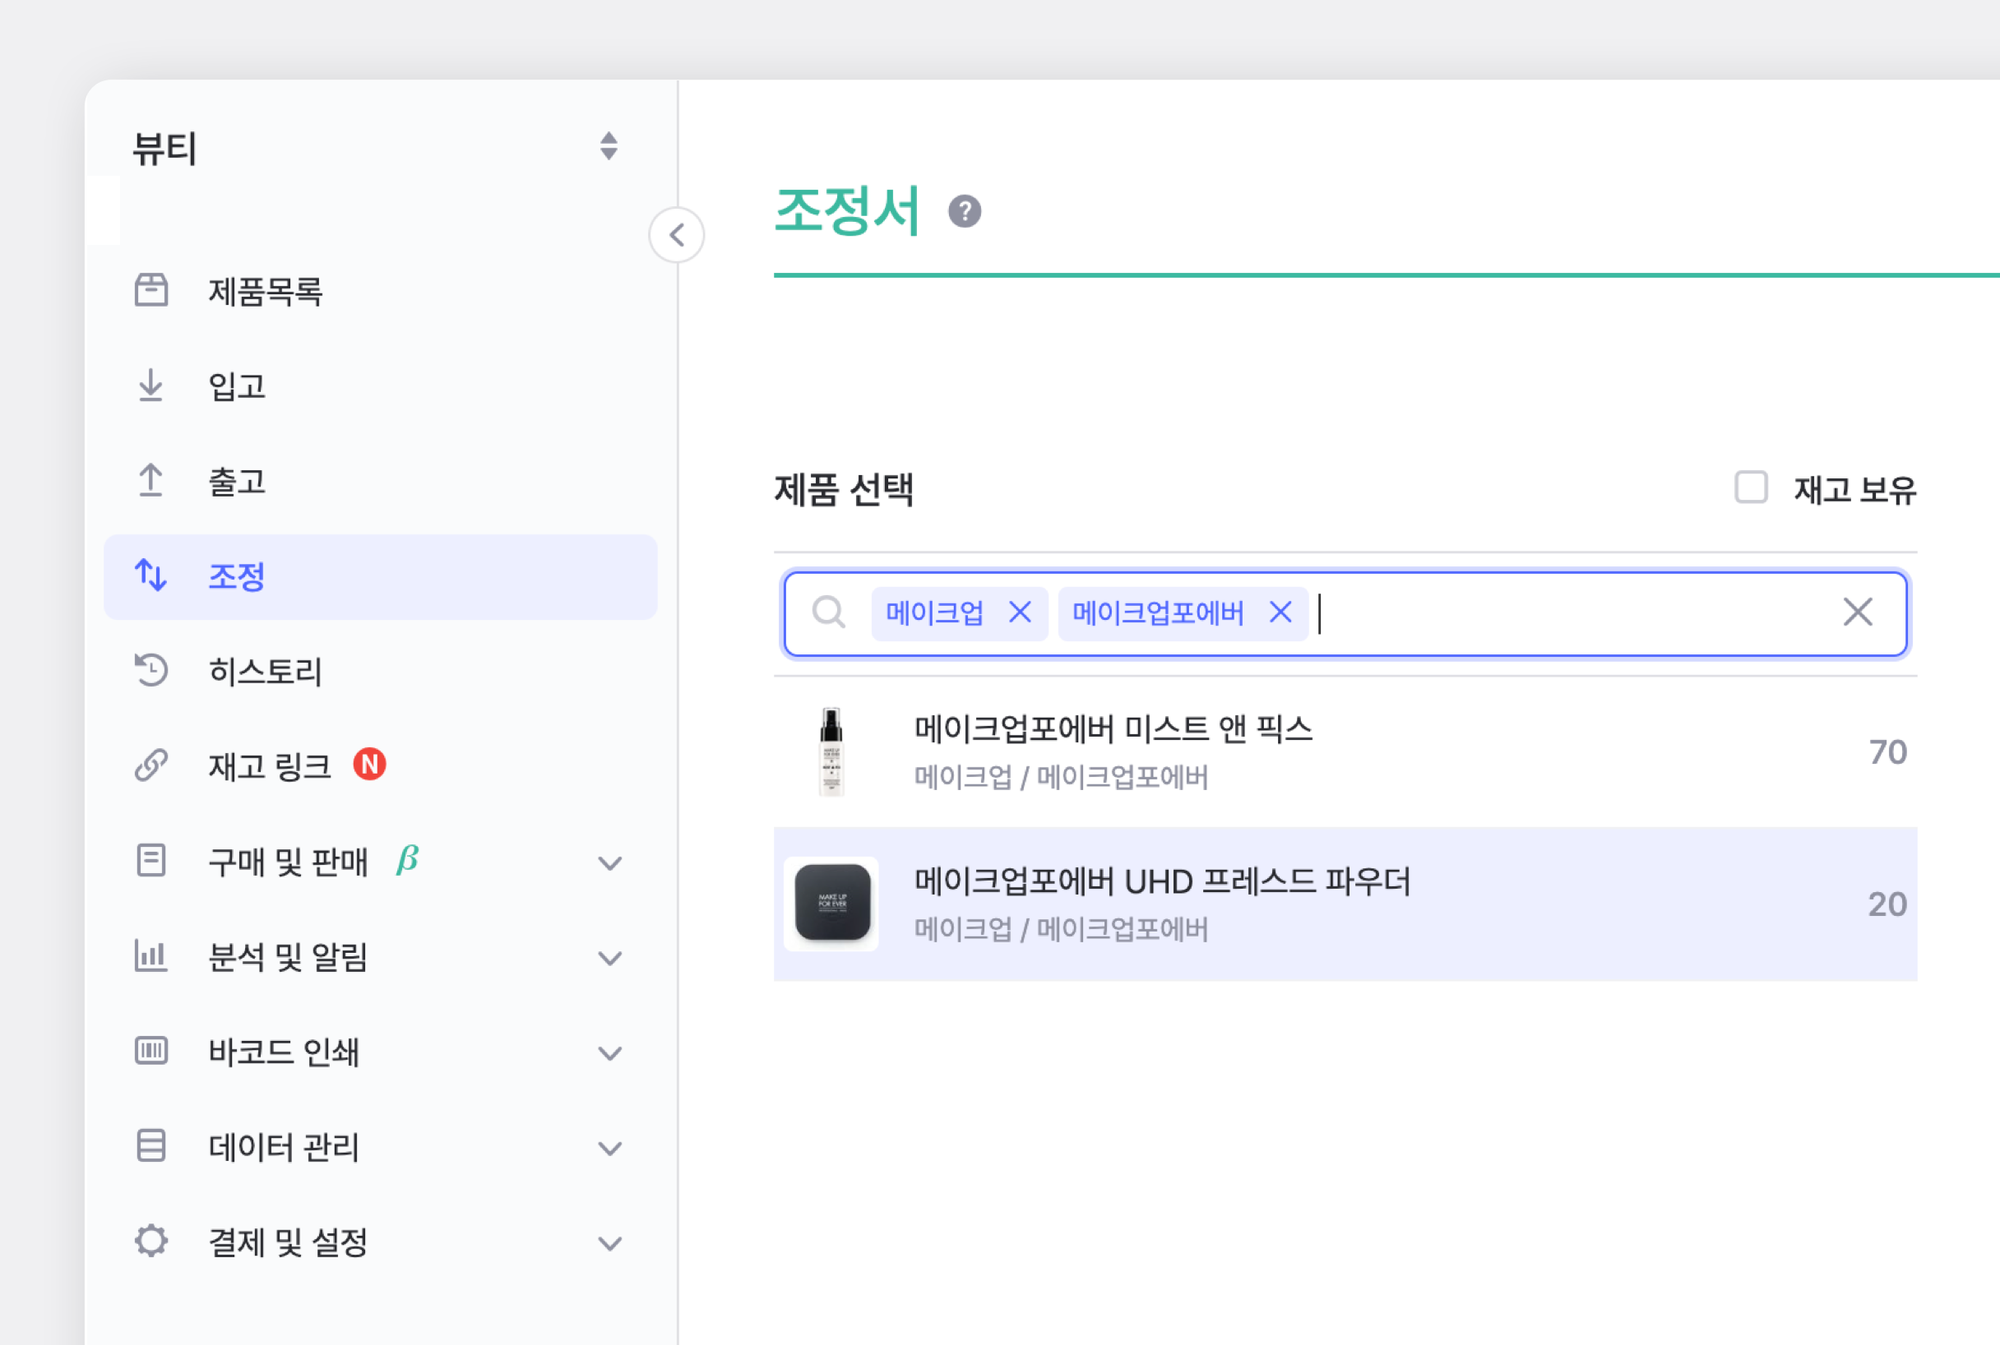The height and width of the screenshot is (1345, 2000).
Task: Click the 히스토리 clock icon
Action: click(x=151, y=670)
